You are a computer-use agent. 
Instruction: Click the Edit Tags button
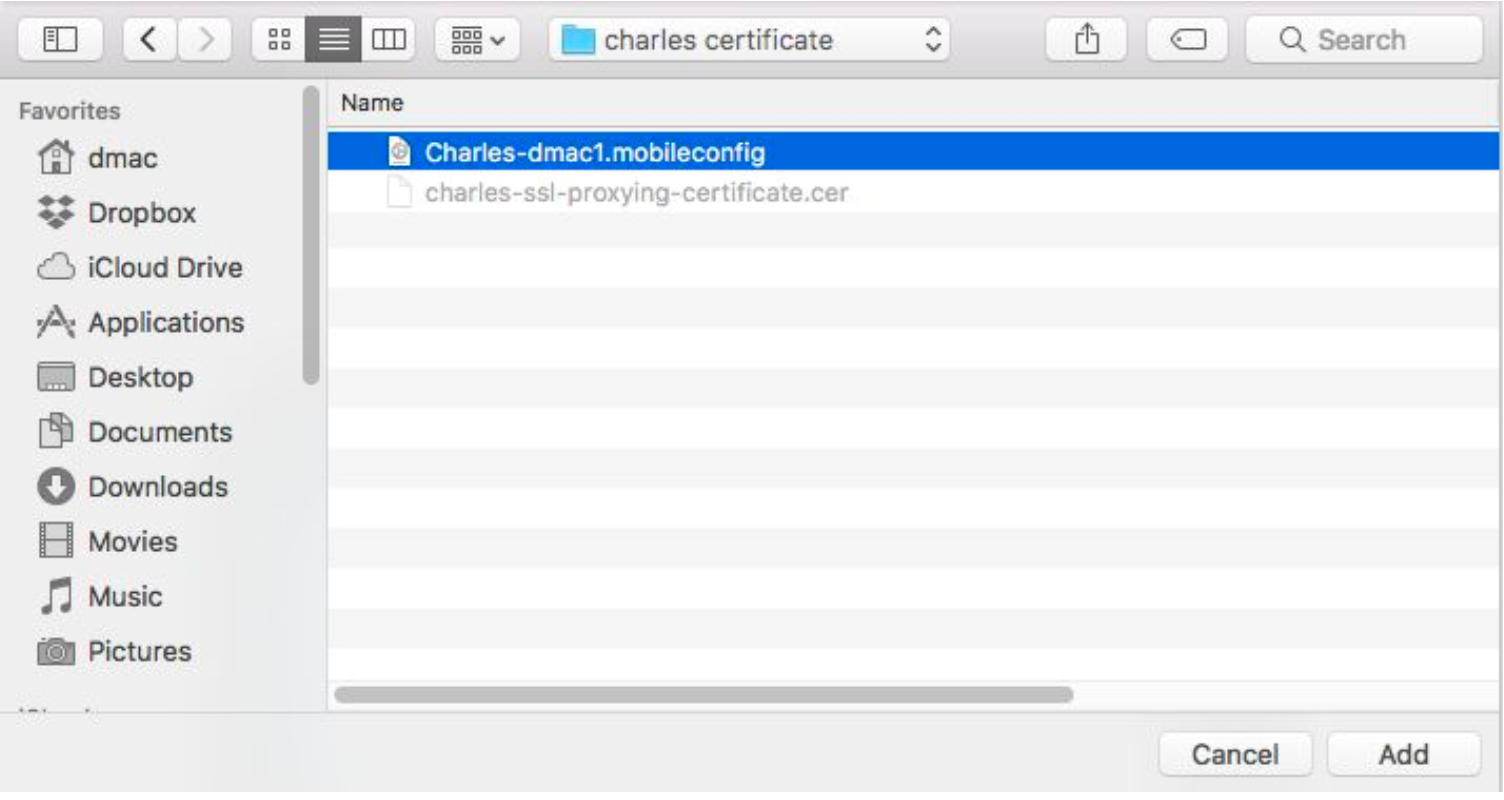(x=1188, y=40)
